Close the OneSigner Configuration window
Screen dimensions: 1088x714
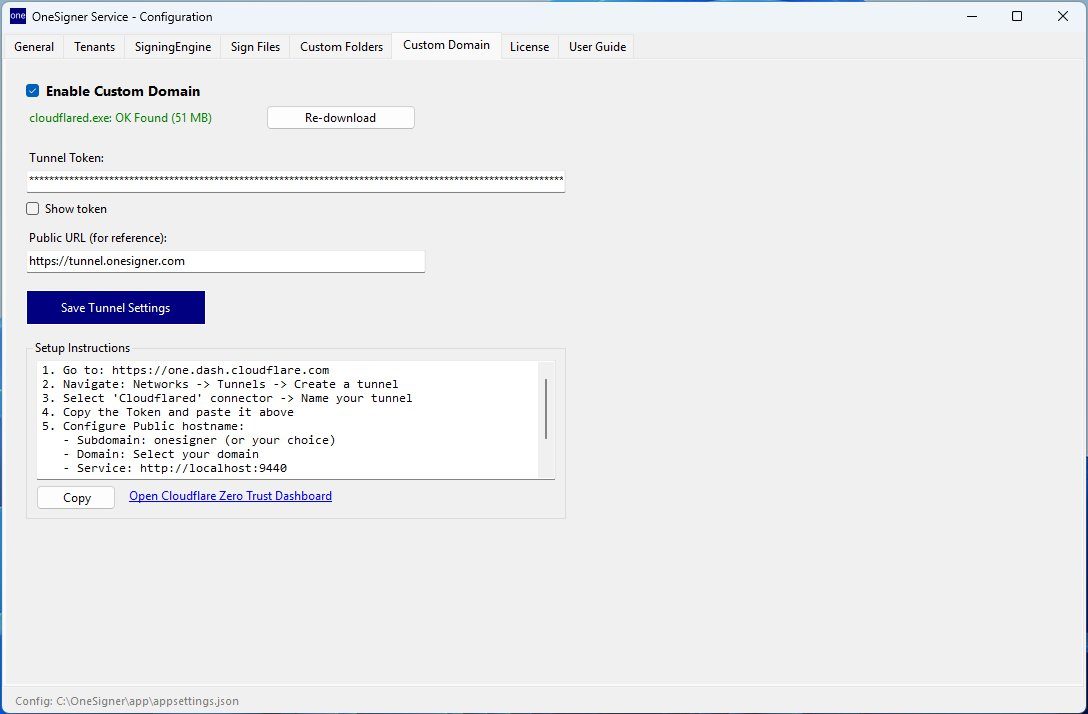coord(1062,16)
